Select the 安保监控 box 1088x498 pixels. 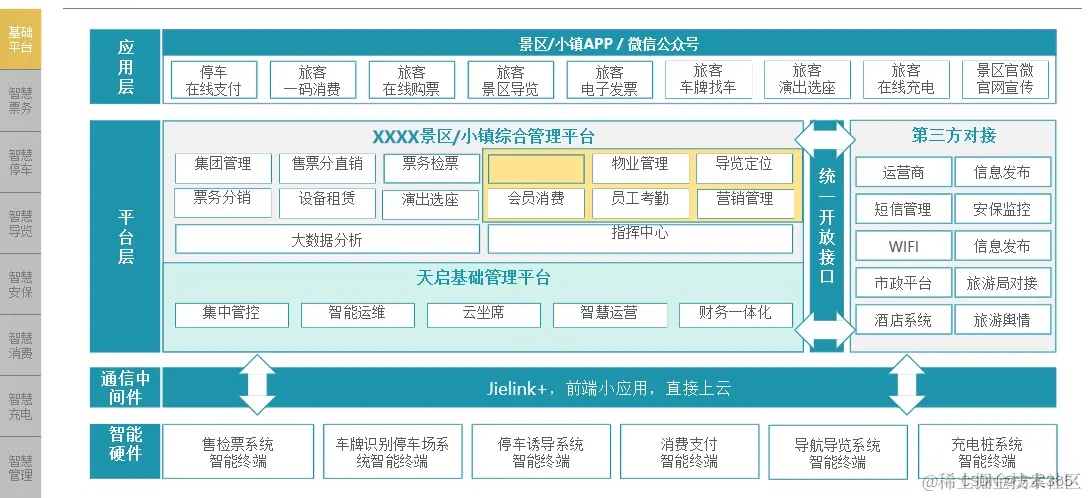point(1003,209)
